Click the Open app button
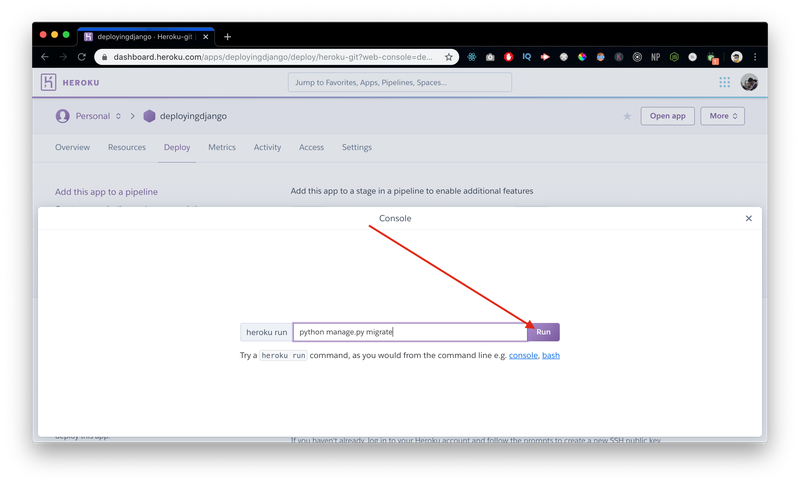Screen dimensions: 800x485 tap(667, 116)
